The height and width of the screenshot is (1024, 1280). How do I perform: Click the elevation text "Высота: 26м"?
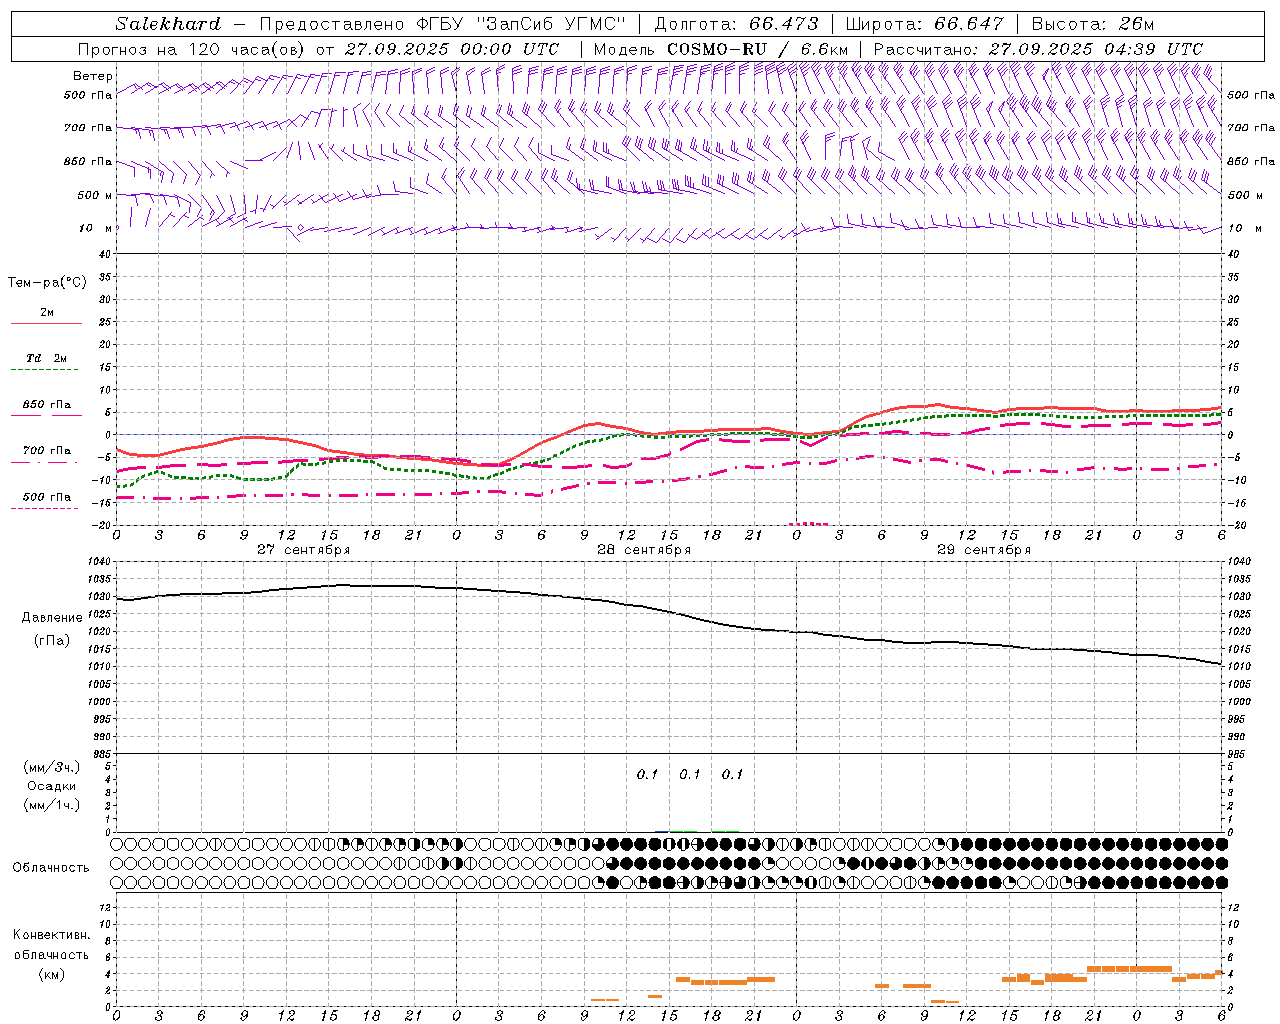(1092, 24)
